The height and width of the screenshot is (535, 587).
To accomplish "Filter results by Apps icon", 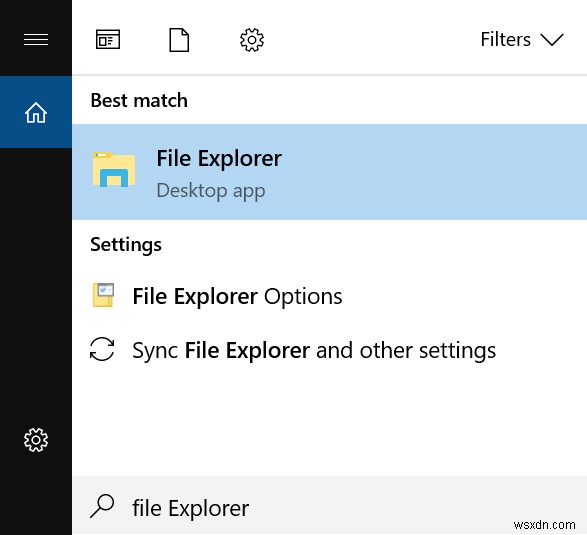I will point(108,39).
